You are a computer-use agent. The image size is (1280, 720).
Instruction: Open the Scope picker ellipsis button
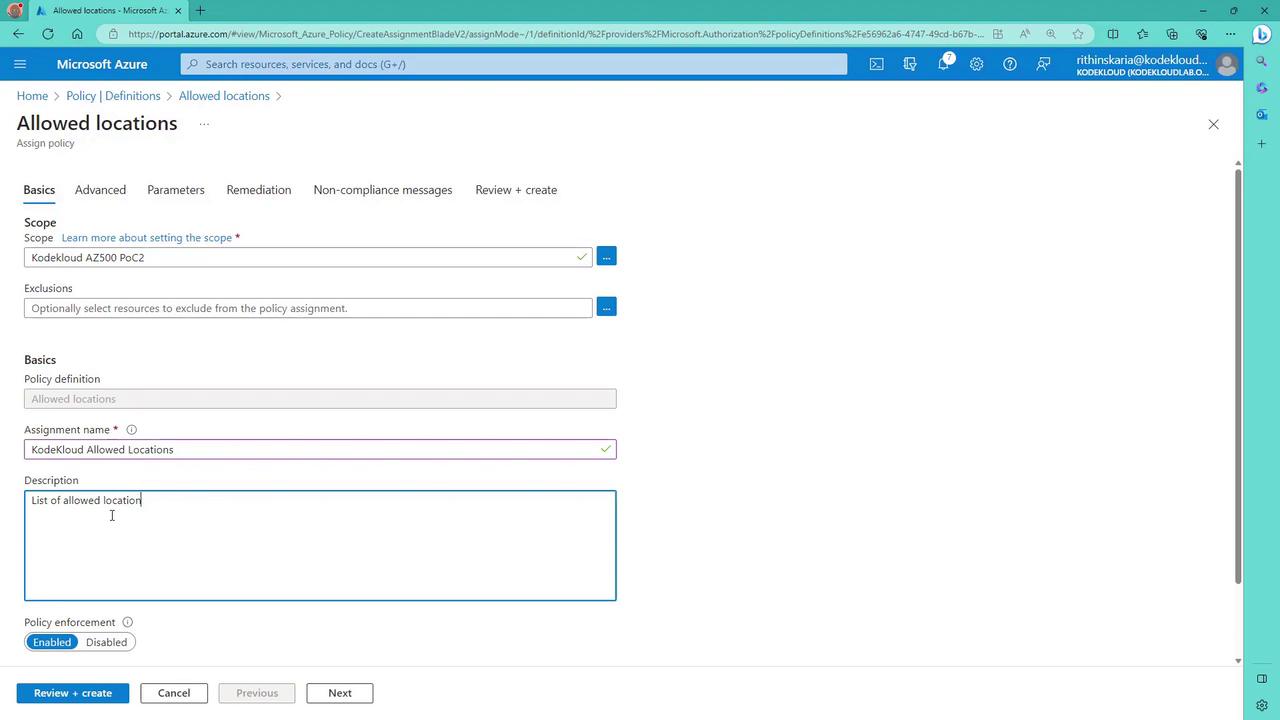point(606,257)
